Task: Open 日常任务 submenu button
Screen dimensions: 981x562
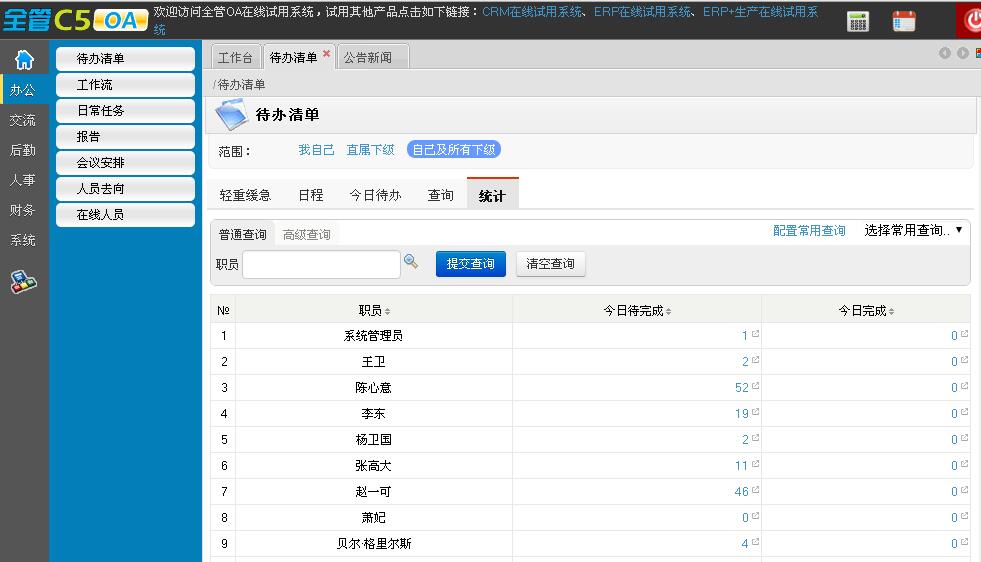Action: (x=125, y=111)
